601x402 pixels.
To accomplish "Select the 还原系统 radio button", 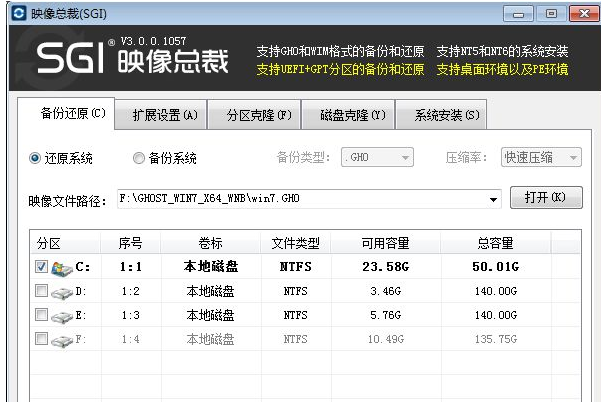I will (x=35, y=158).
